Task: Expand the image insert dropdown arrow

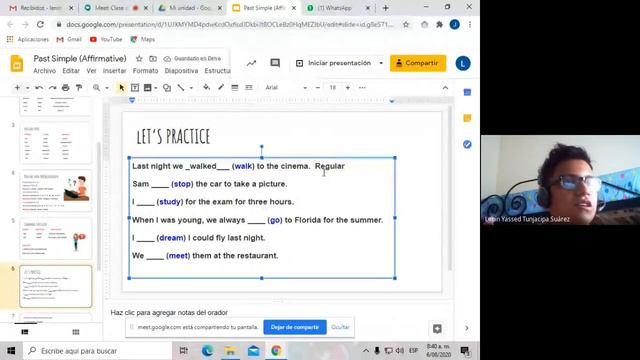Action: [156, 88]
